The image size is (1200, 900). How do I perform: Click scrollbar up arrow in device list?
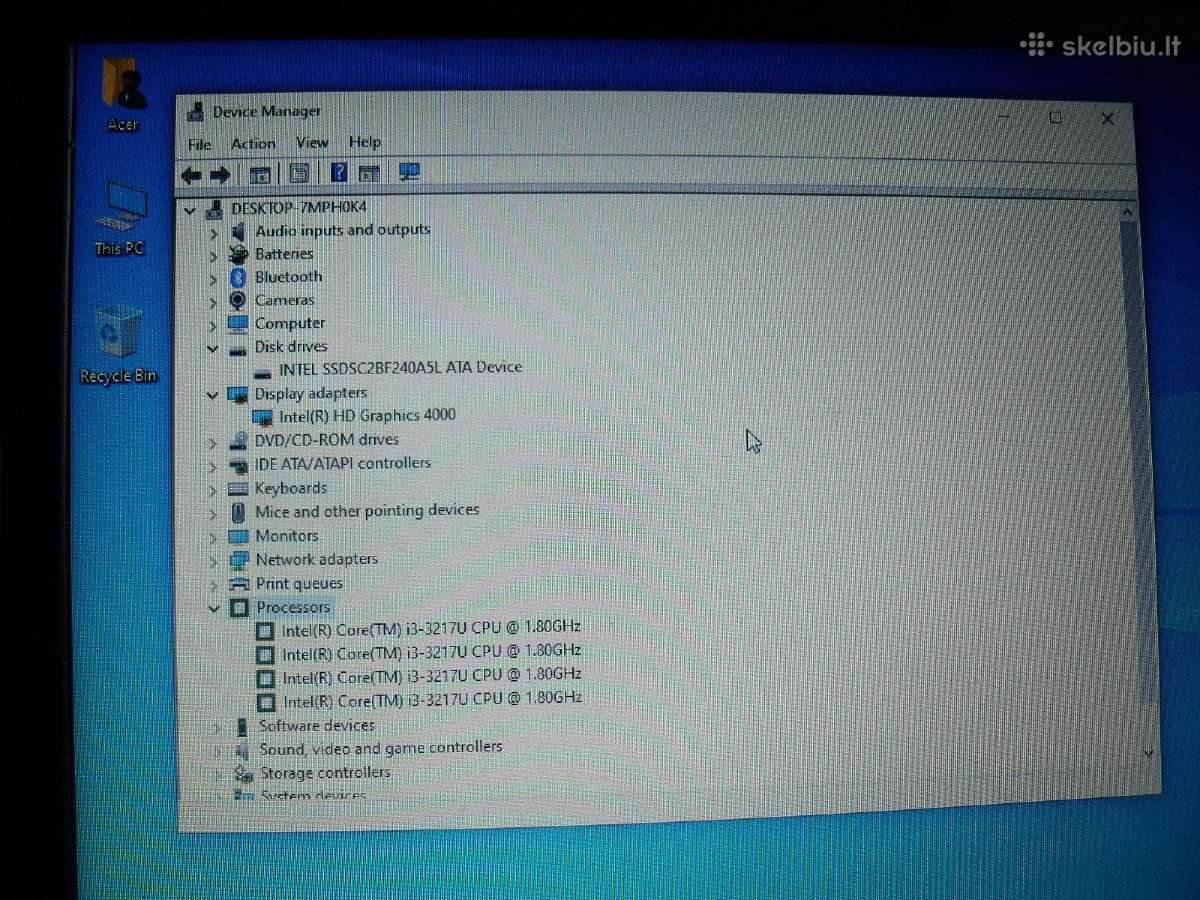click(1127, 213)
